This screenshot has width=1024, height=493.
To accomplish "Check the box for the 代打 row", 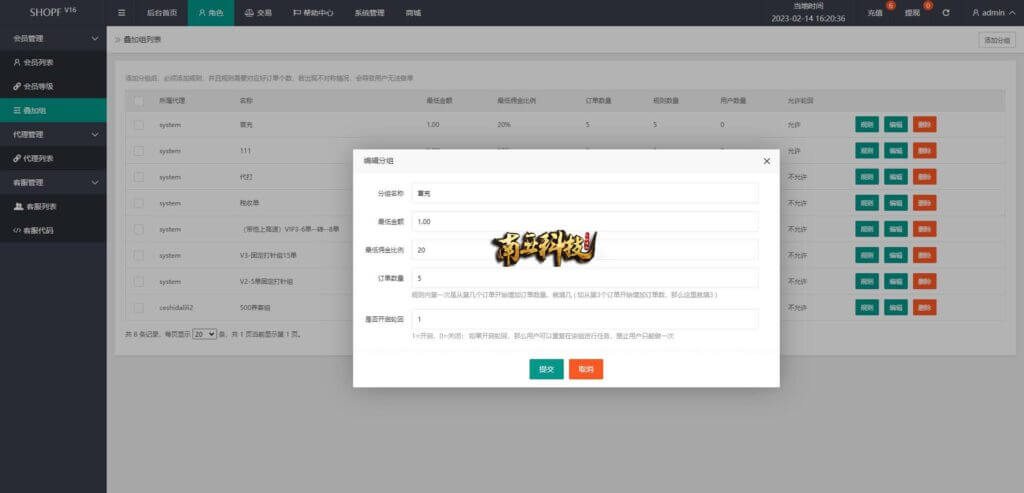I will pyautogui.click(x=138, y=177).
